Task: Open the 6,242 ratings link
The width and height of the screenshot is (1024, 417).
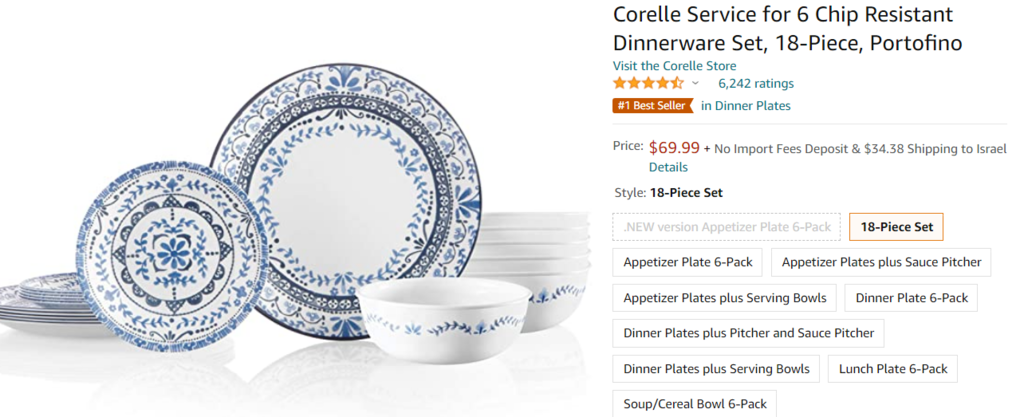Action: click(756, 83)
